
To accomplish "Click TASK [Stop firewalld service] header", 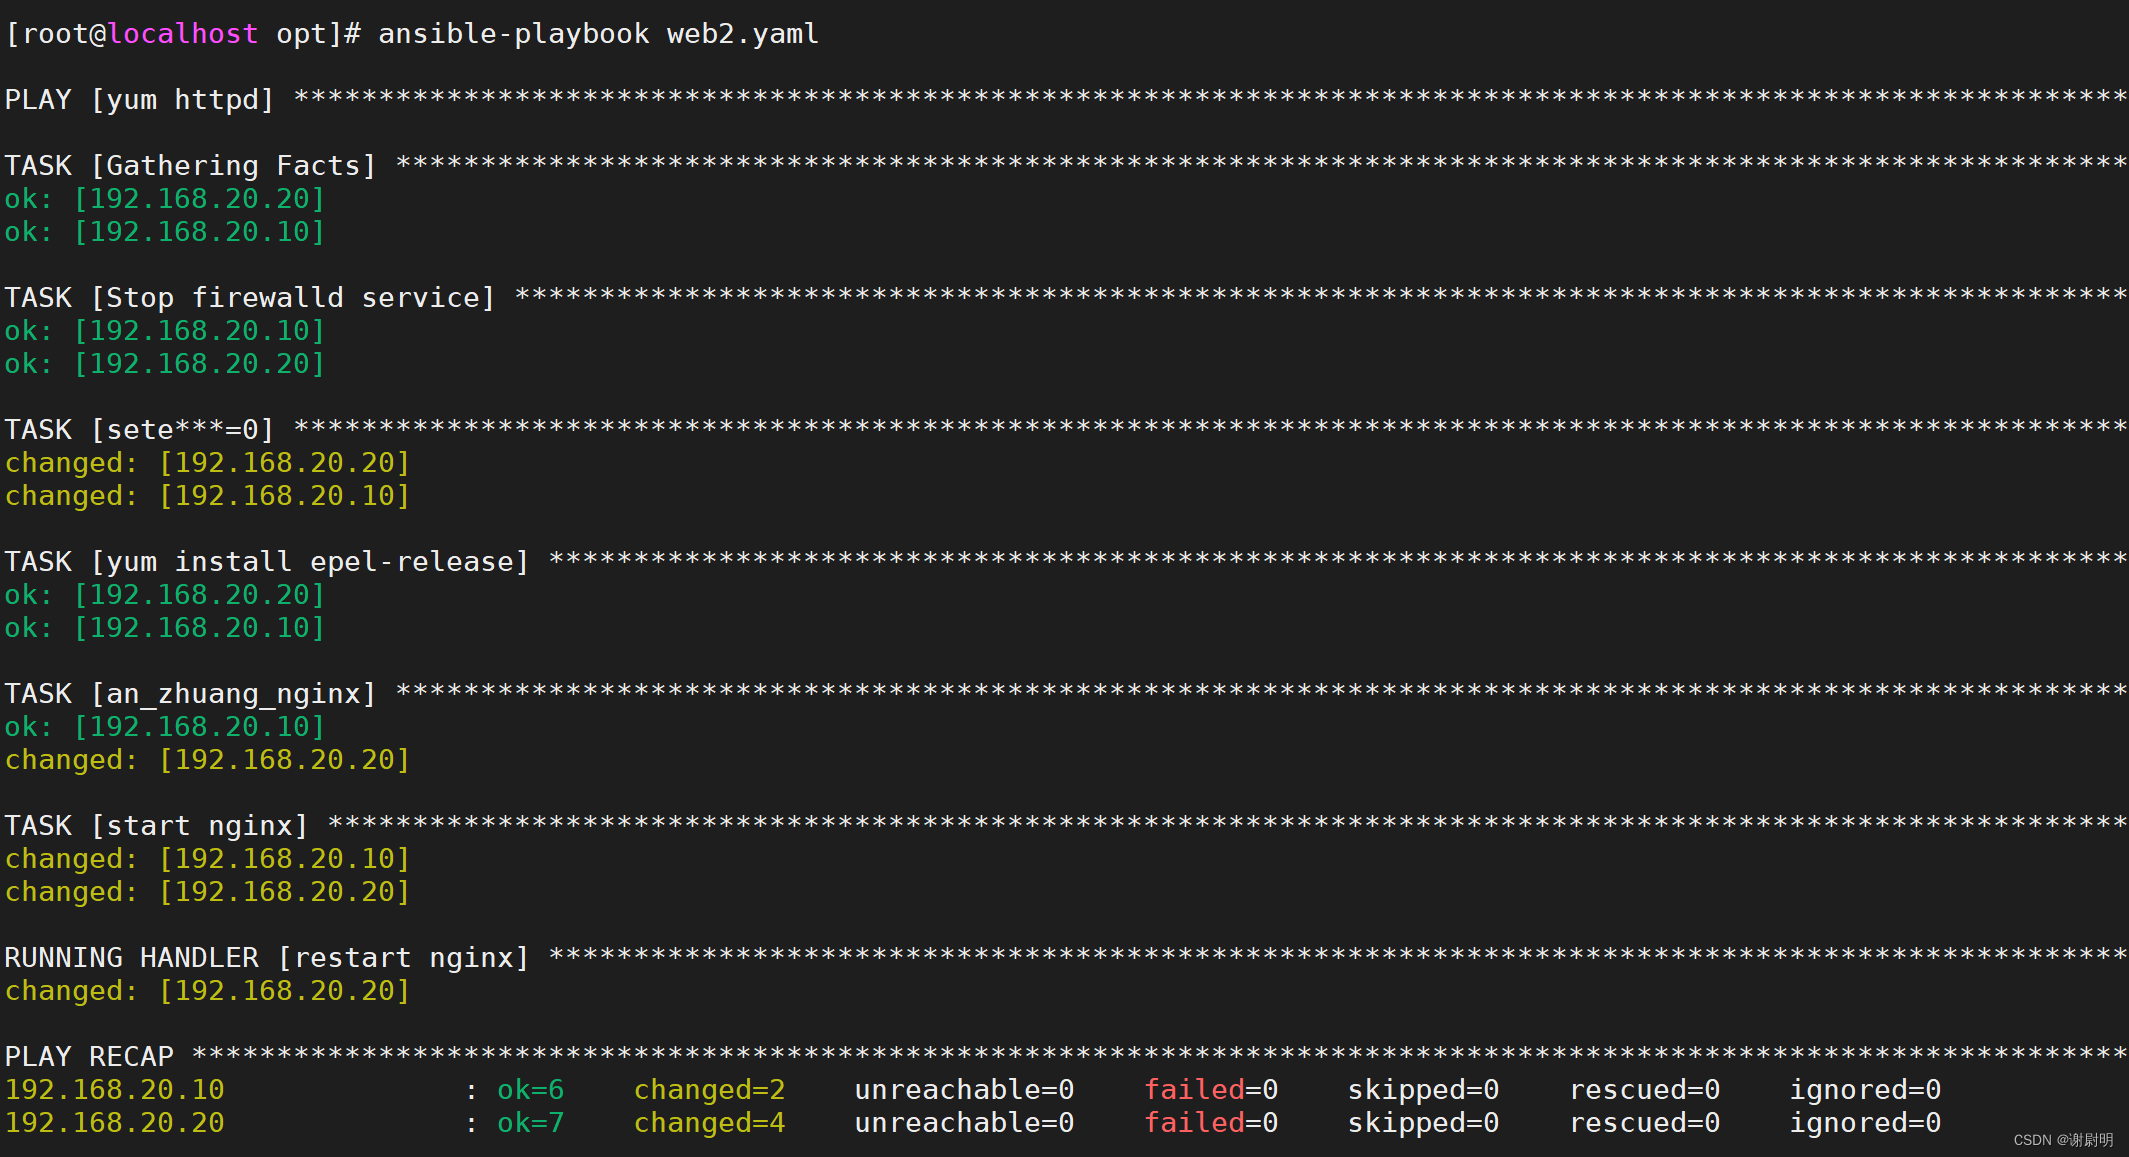I will click(250, 298).
